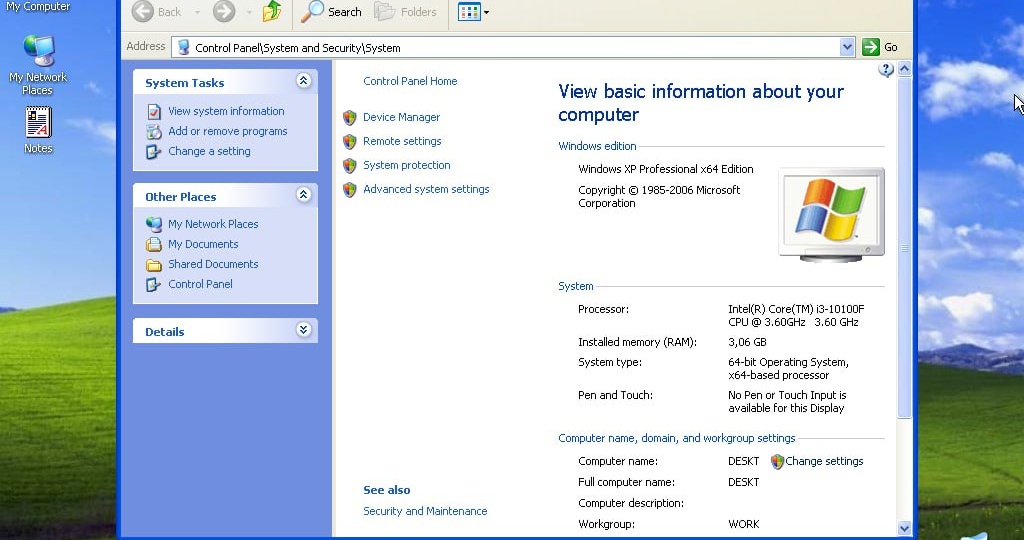Click the View system information icon
This screenshot has width=1024, height=540.
153,112
